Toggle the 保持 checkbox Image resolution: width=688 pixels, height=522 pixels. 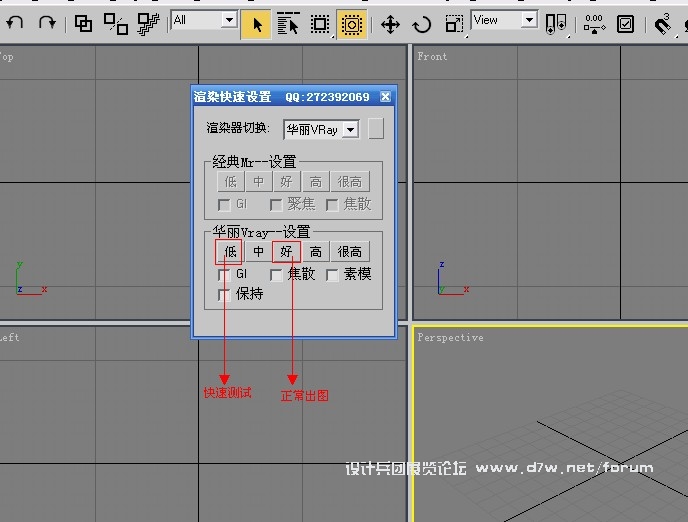224,295
